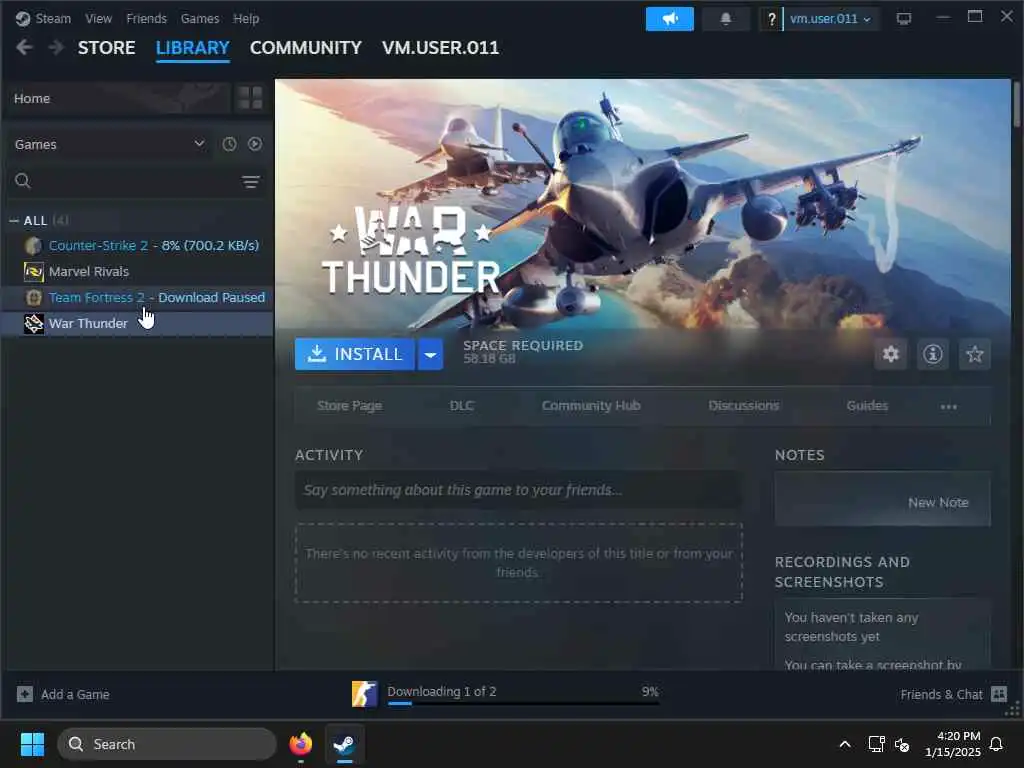Focus the library search field

[x=136, y=182]
